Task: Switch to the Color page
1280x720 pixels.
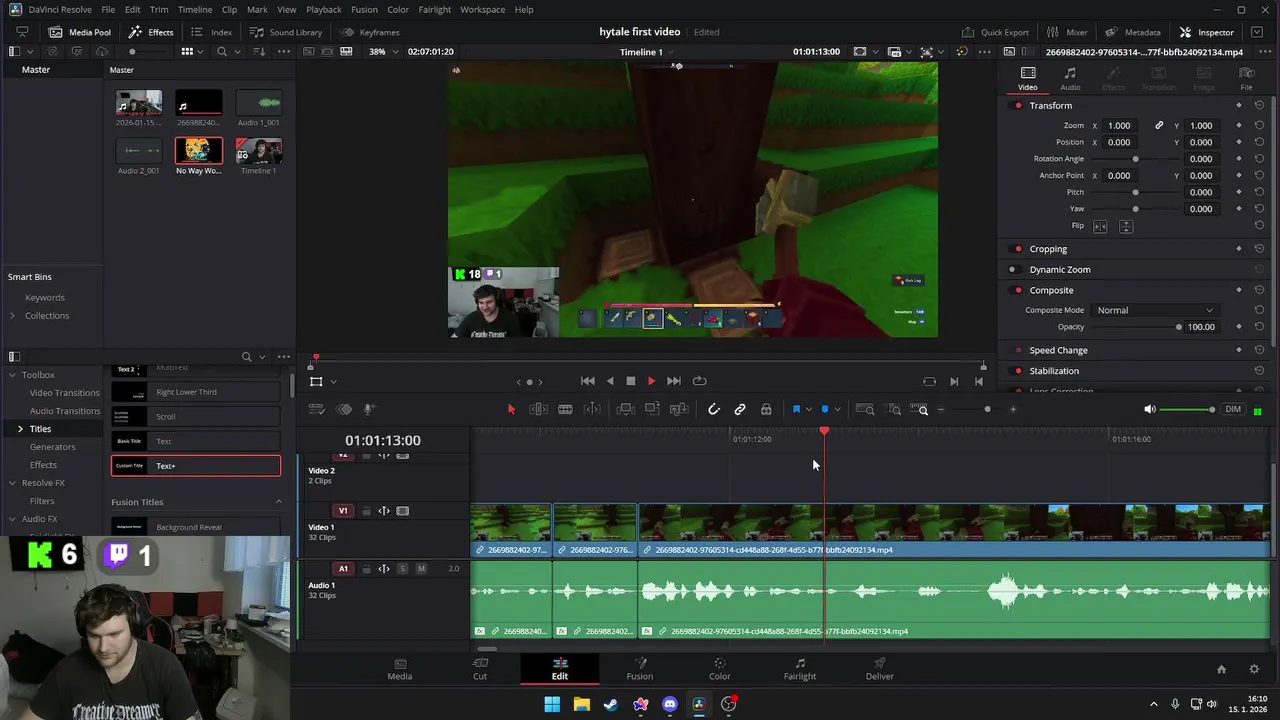Action: 719,669
